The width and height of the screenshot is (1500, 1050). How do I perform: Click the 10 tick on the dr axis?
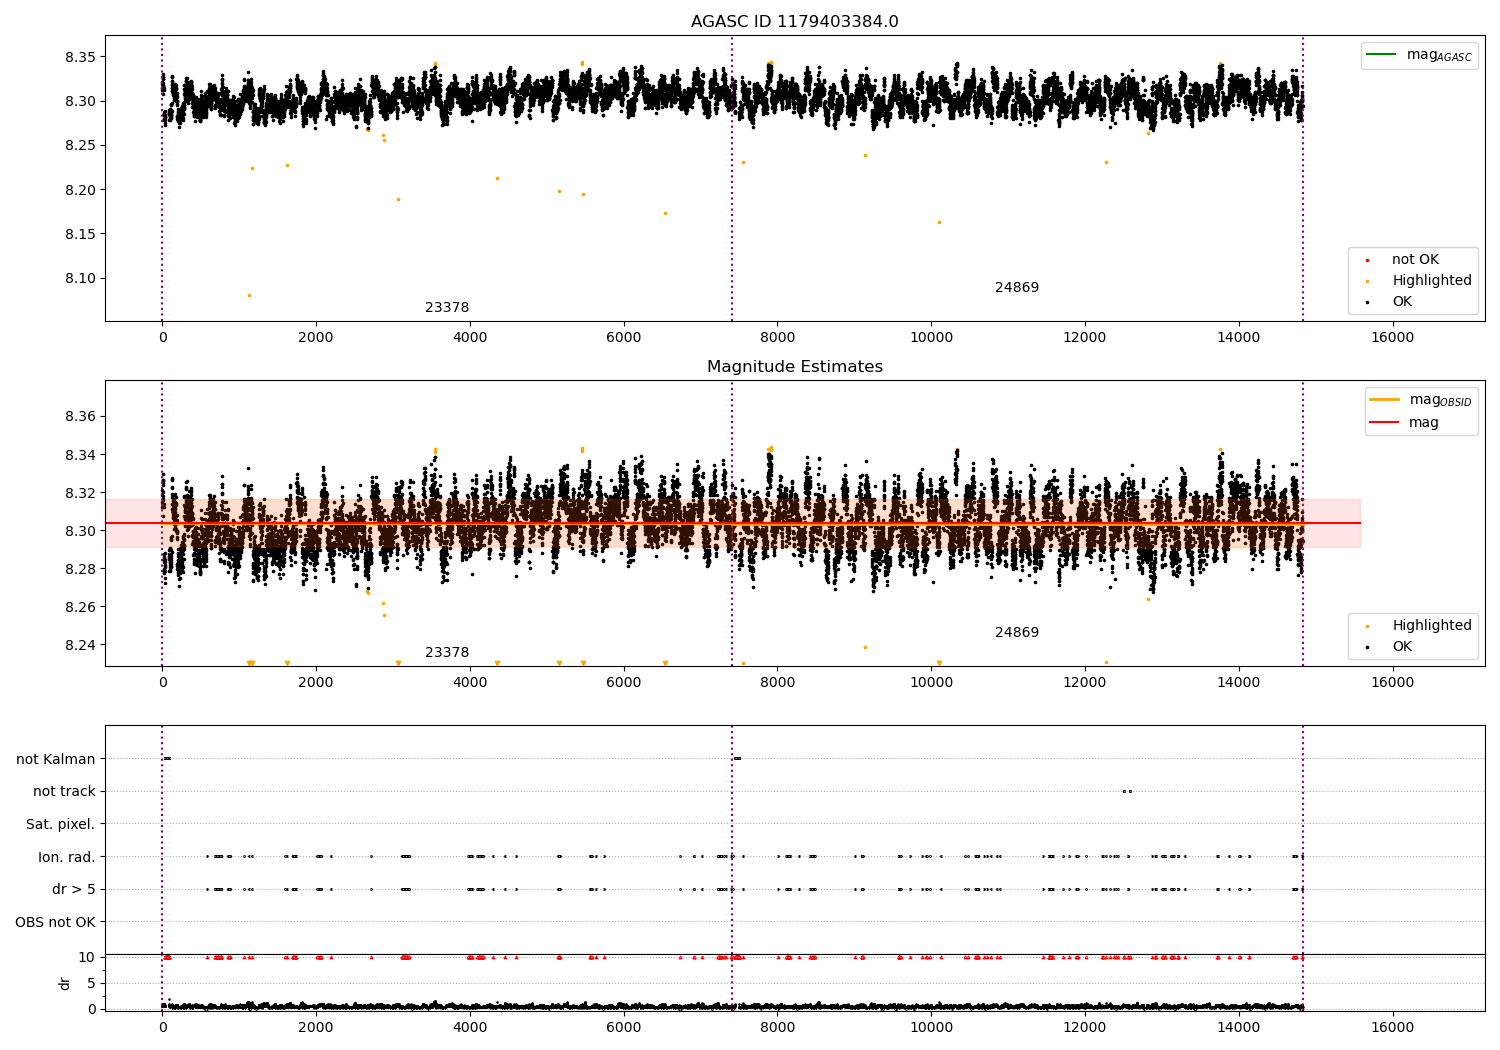87,957
